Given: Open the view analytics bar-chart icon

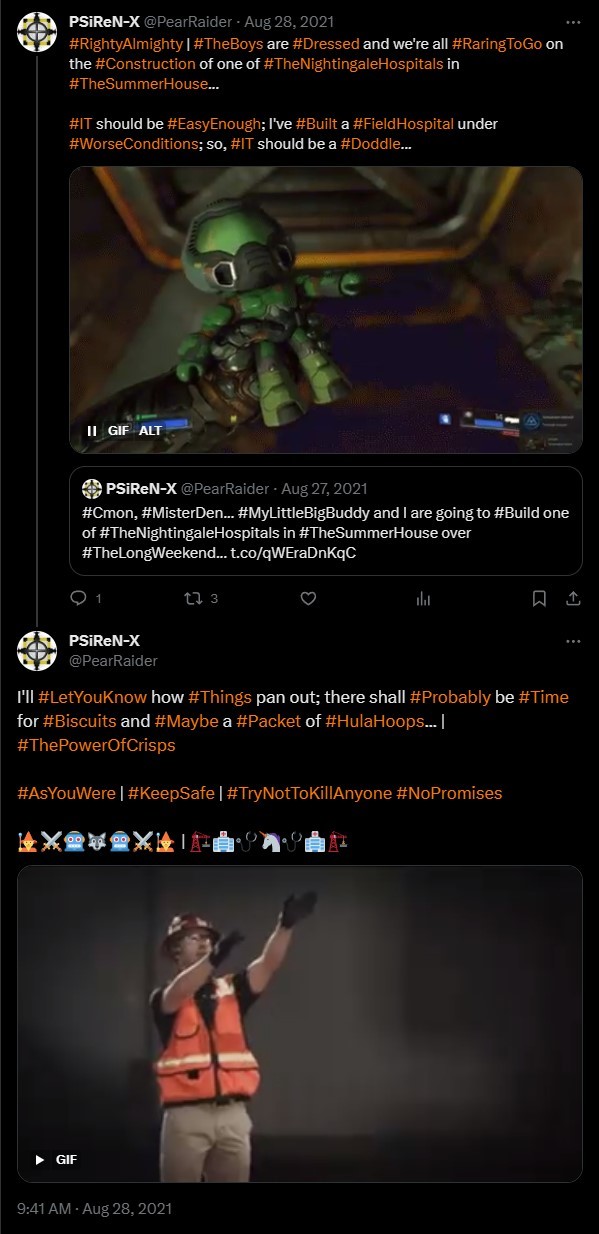Looking at the screenshot, I should click(x=424, y=598).
